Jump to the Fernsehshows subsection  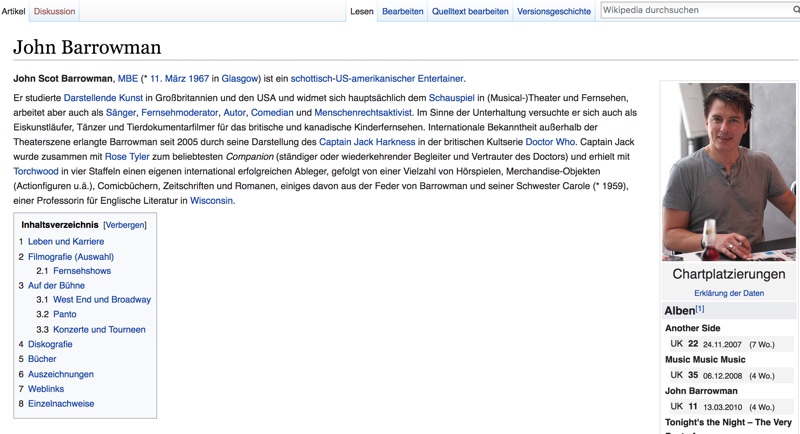pyautogui.click(x=82, y=271)
